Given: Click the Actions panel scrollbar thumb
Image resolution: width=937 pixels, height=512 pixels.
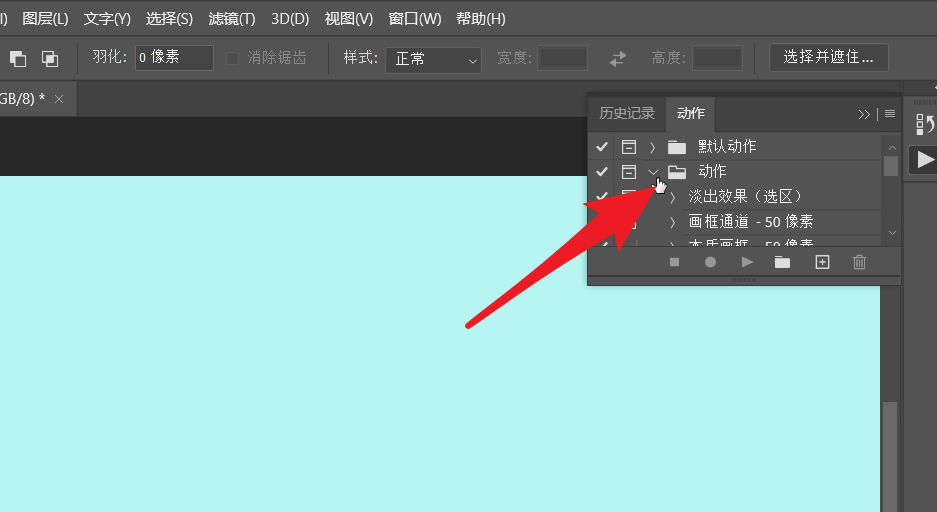Looking at the screenshot, I should 891,166.
